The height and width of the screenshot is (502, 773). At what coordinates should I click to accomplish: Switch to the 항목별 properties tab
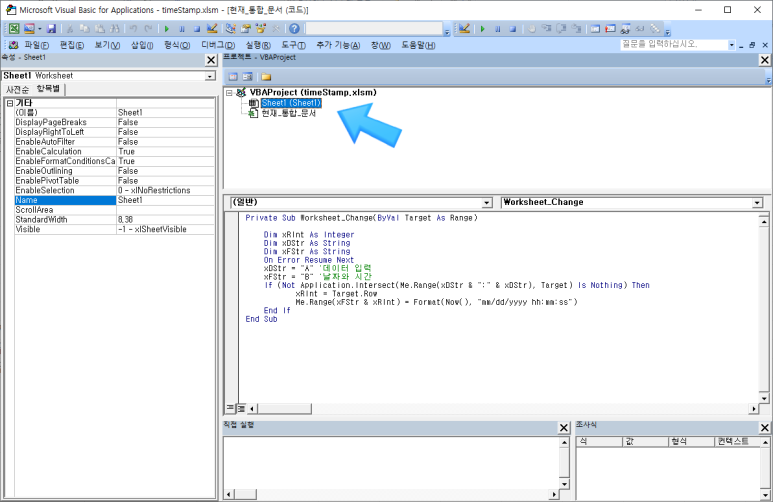coord(48,89)
